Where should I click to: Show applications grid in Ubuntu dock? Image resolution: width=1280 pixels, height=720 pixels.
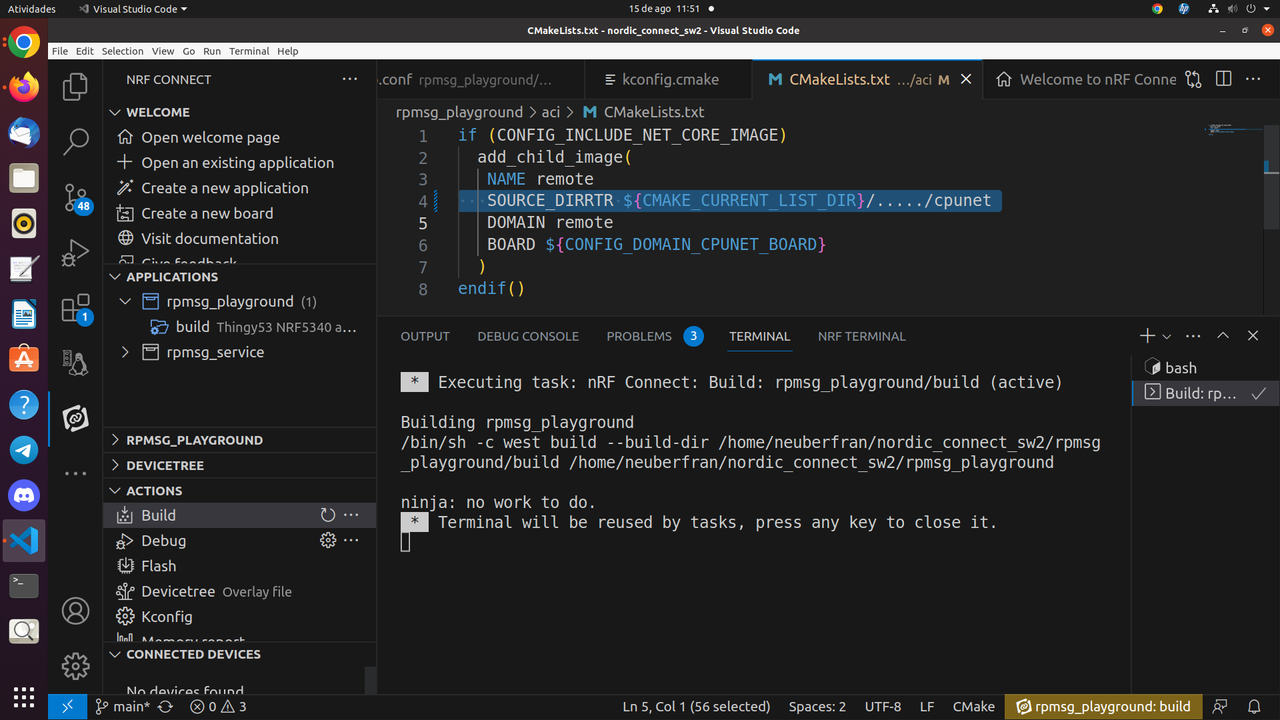tap(24, 697)
